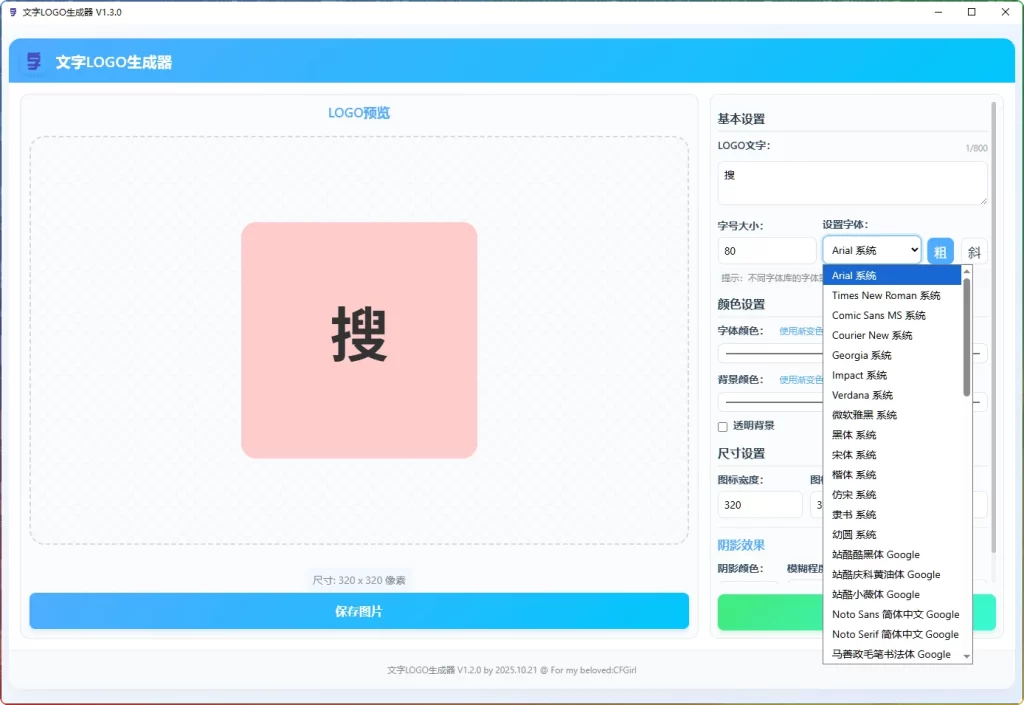Enable the 透明背景 checkbox
The height and width of the screenshot is (705, 1024).
[x=723, y=426]
